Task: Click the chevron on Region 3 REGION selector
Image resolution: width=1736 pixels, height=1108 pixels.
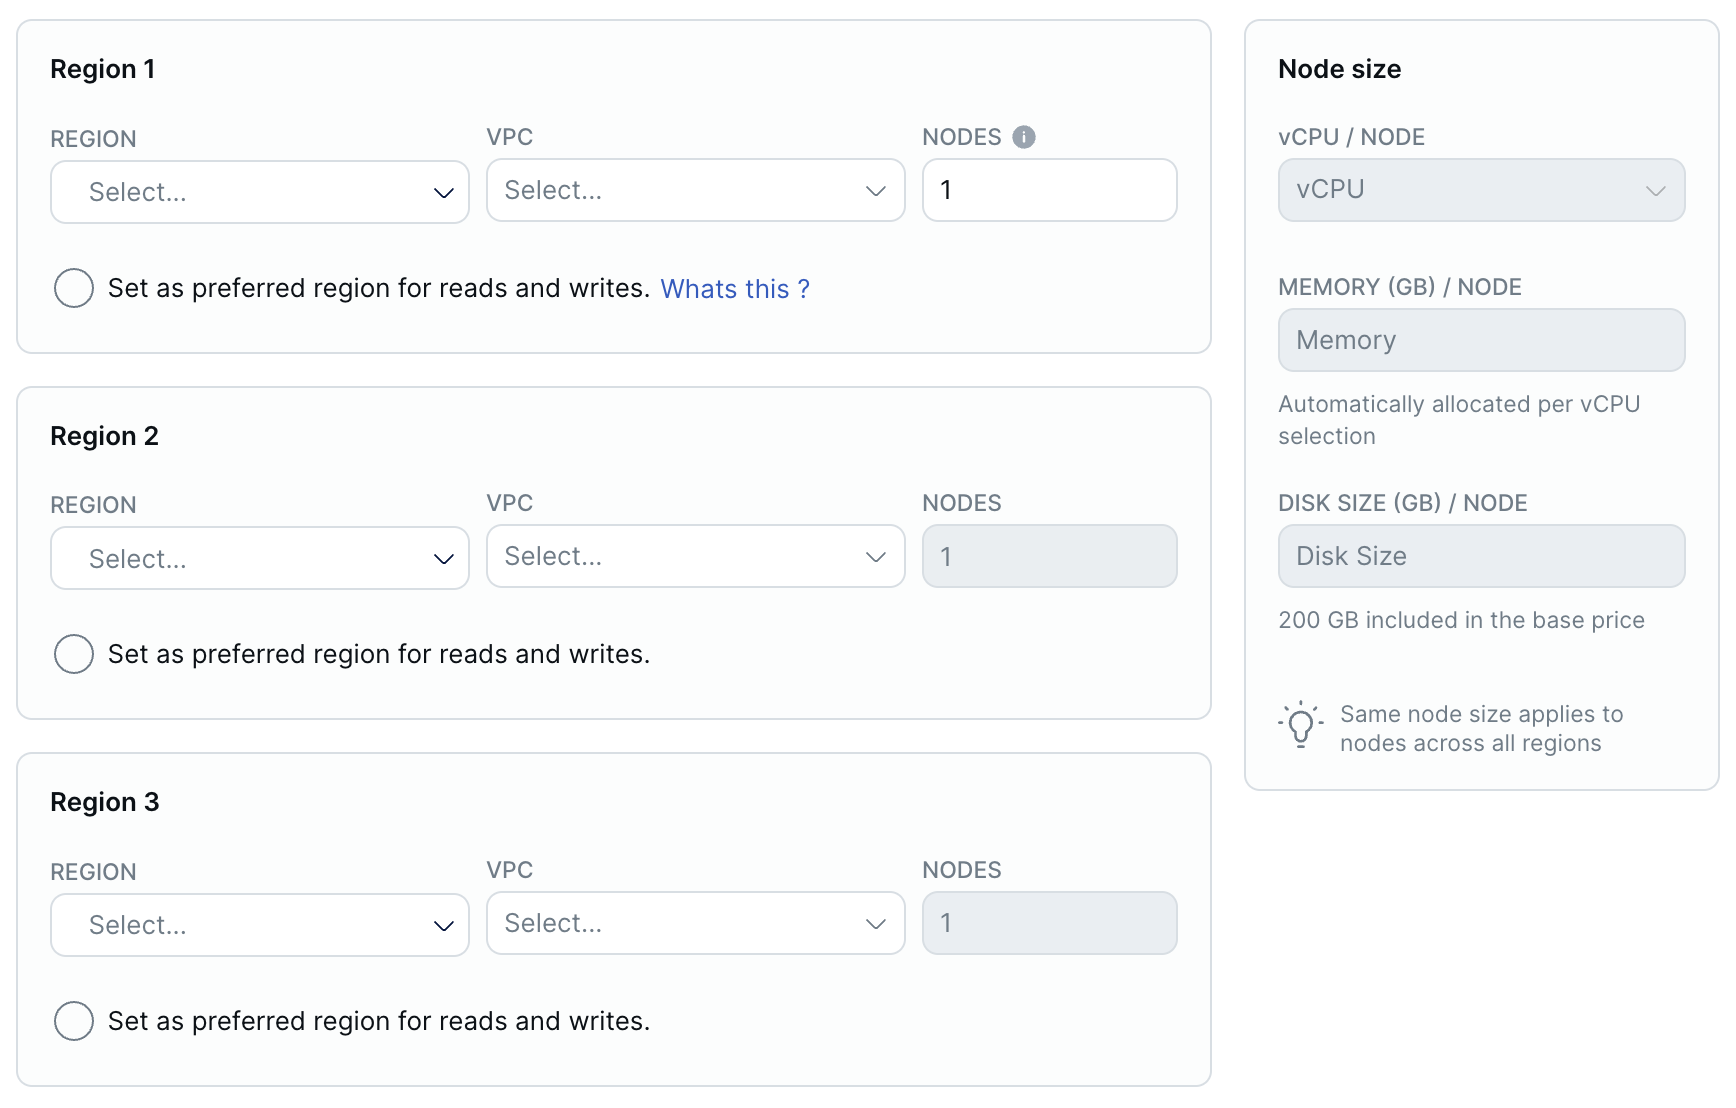Action: pyautogui.click(x=443, y=924)
